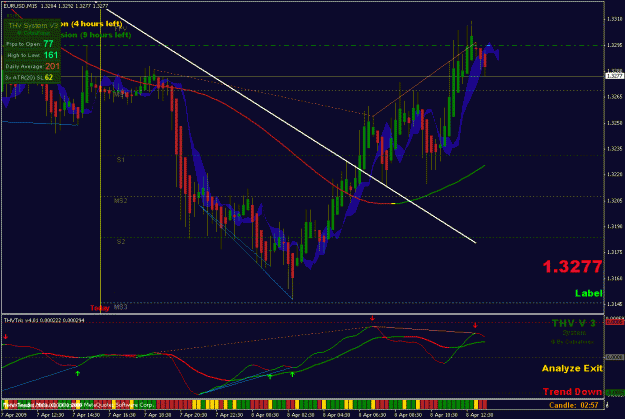
Task: Click the 'Daily Average' value 201
Action: (52, 66)
